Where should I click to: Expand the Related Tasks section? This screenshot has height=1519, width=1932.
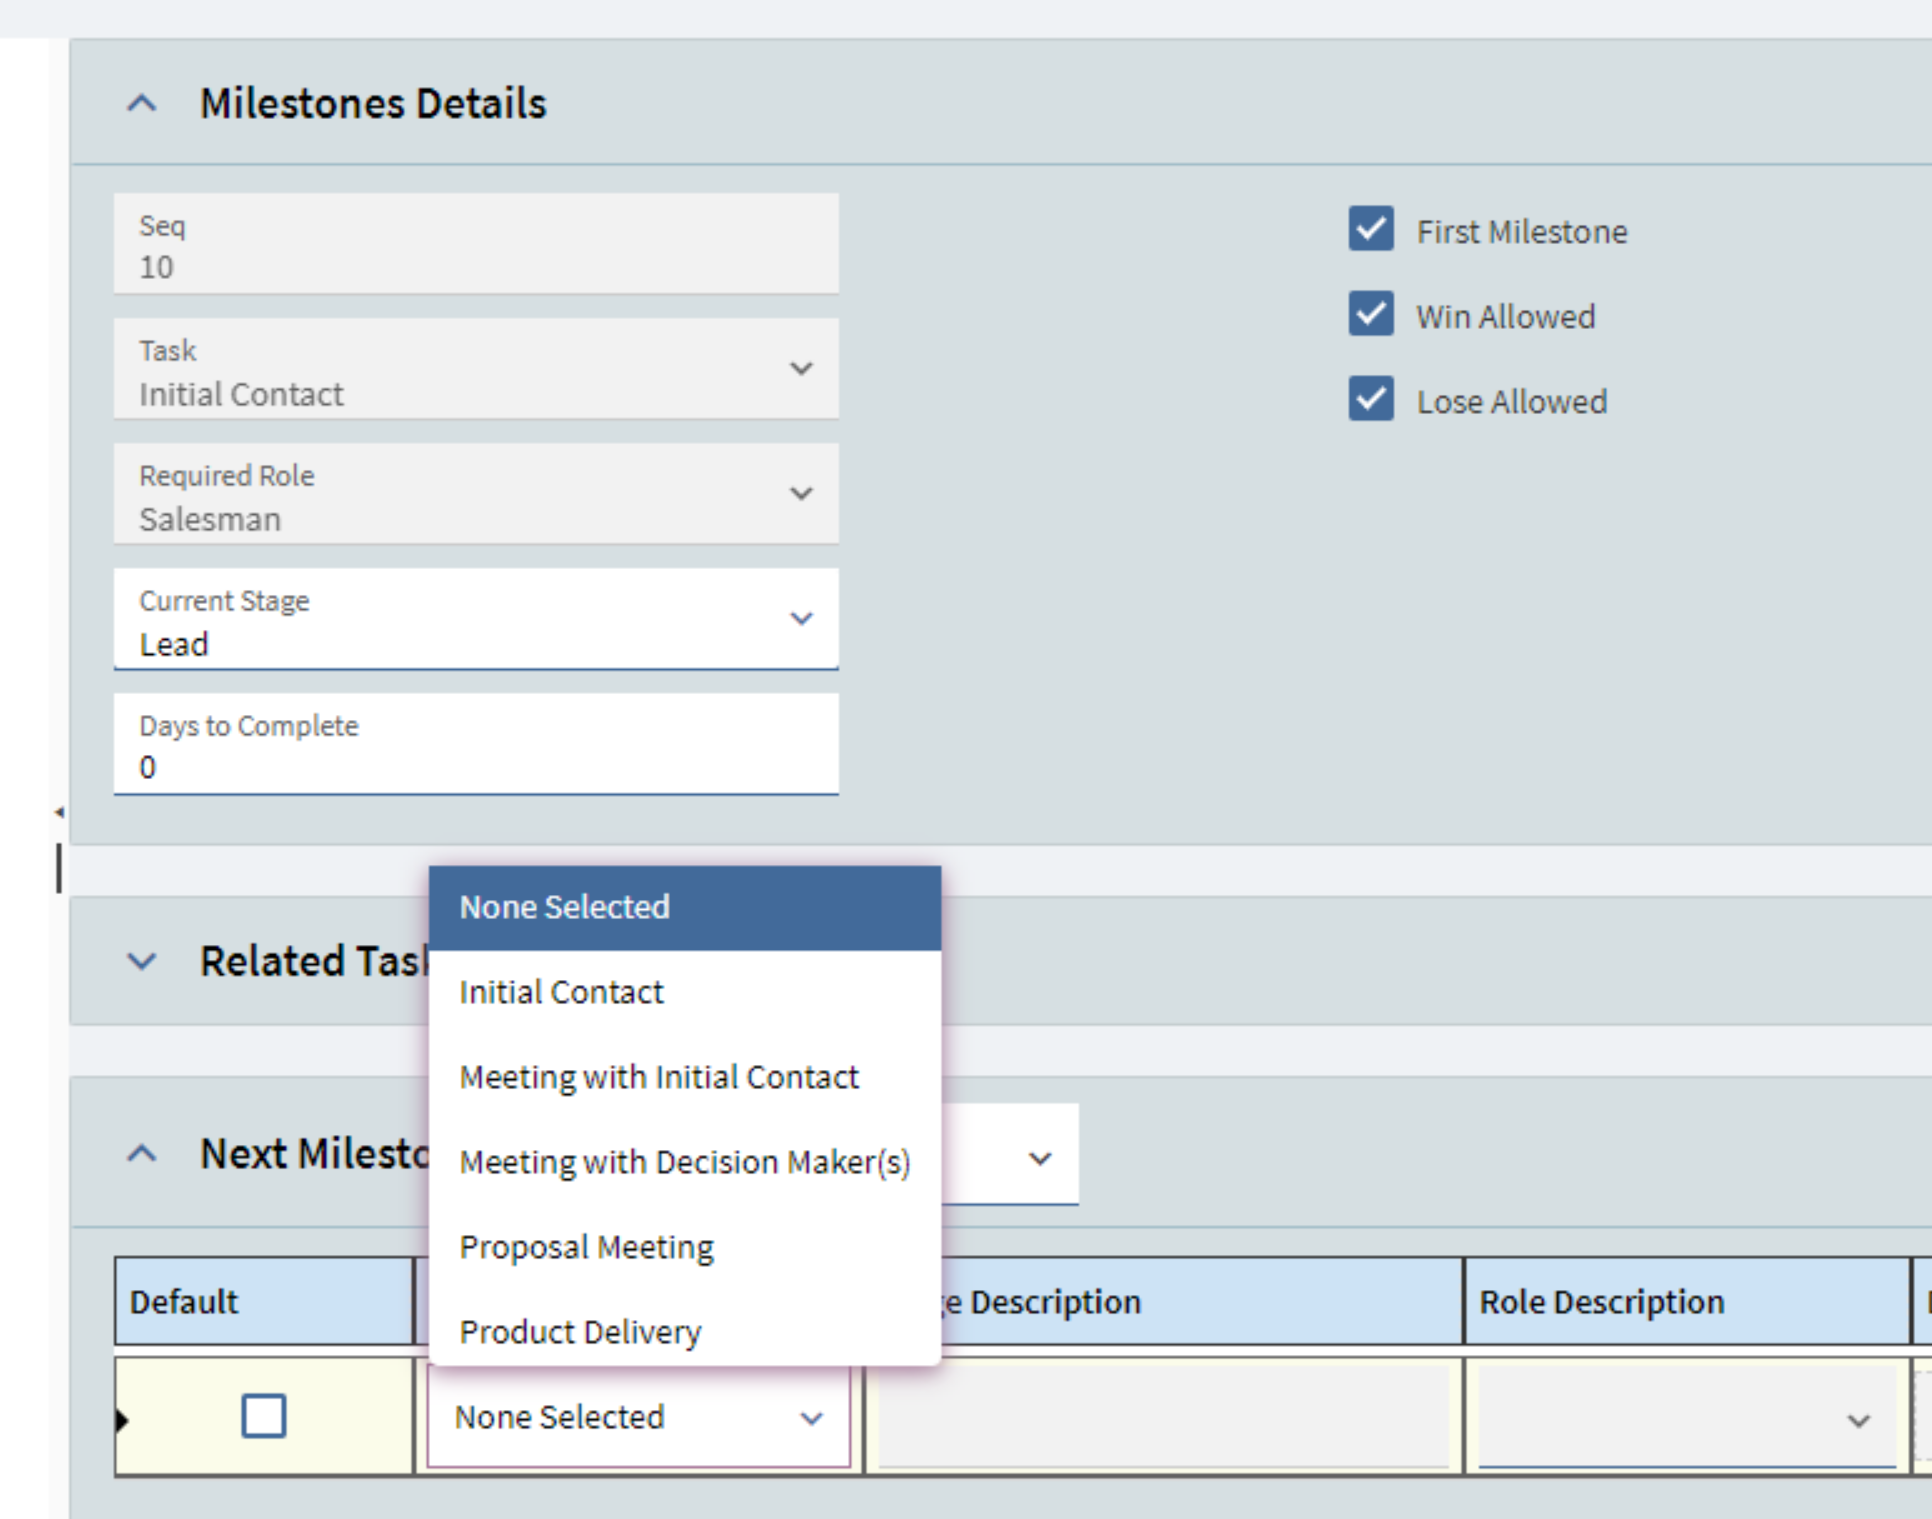click(142, 961)
